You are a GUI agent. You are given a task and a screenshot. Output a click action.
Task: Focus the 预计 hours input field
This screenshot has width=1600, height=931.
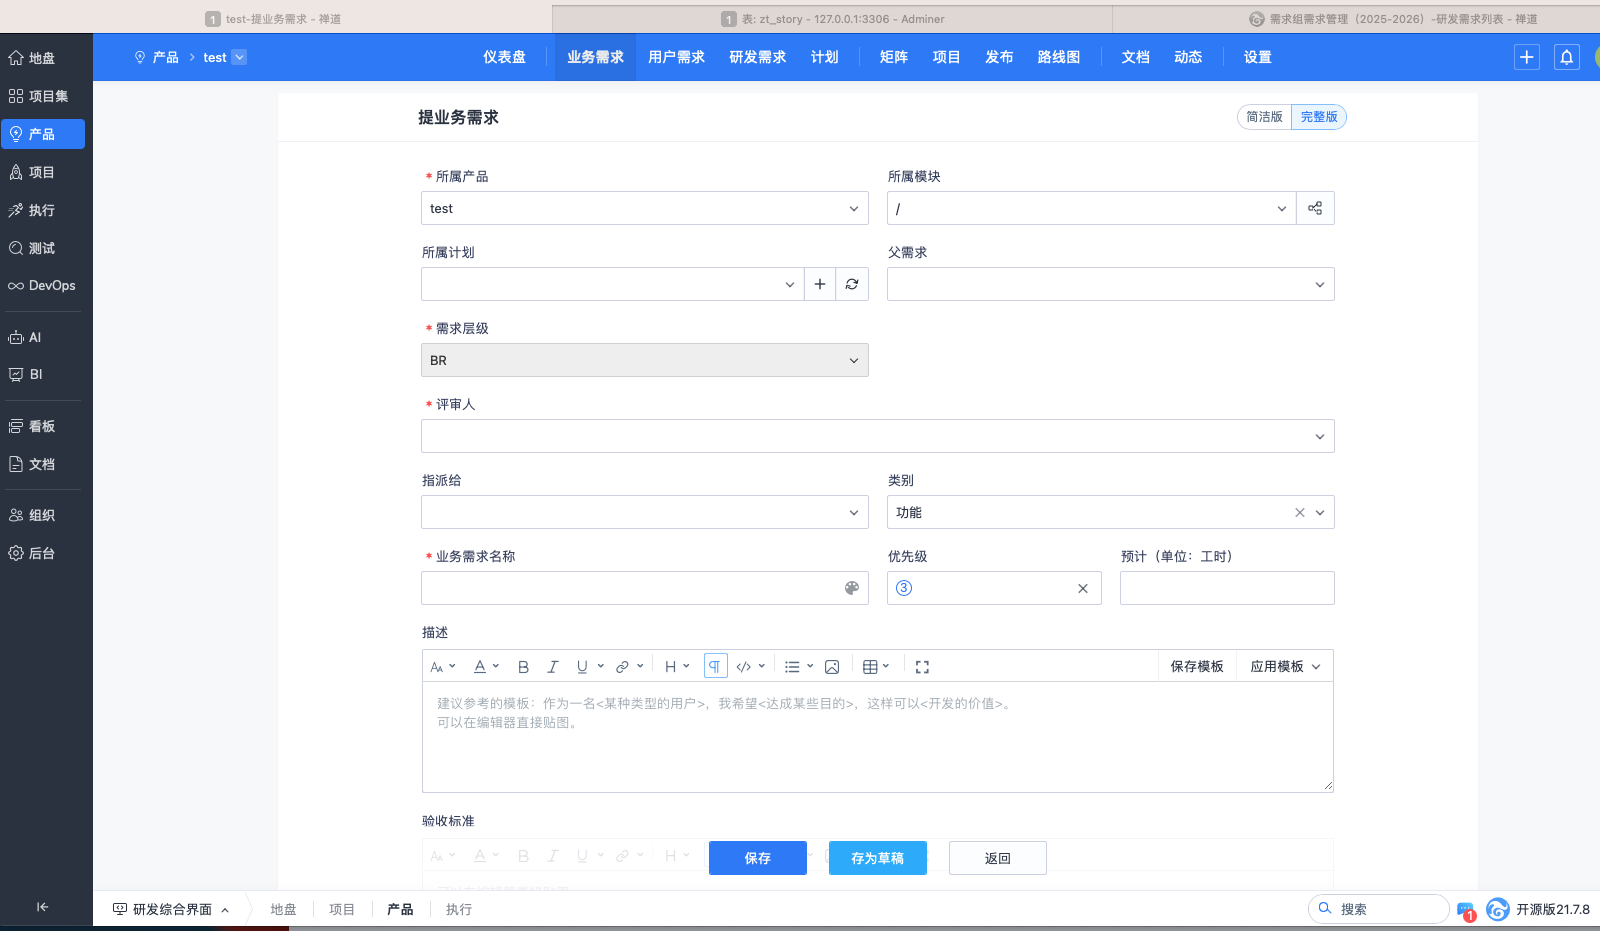[1227, 588]
